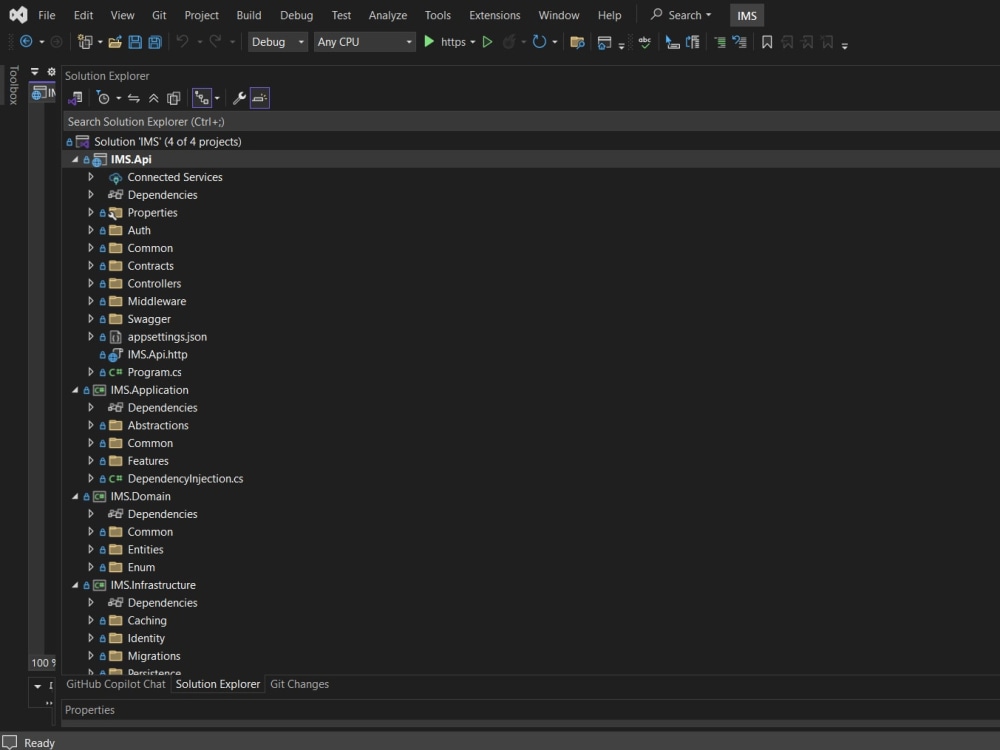
Task: Click Switch Views icon in Solution Explorer
Action: (x=75, y=98)
